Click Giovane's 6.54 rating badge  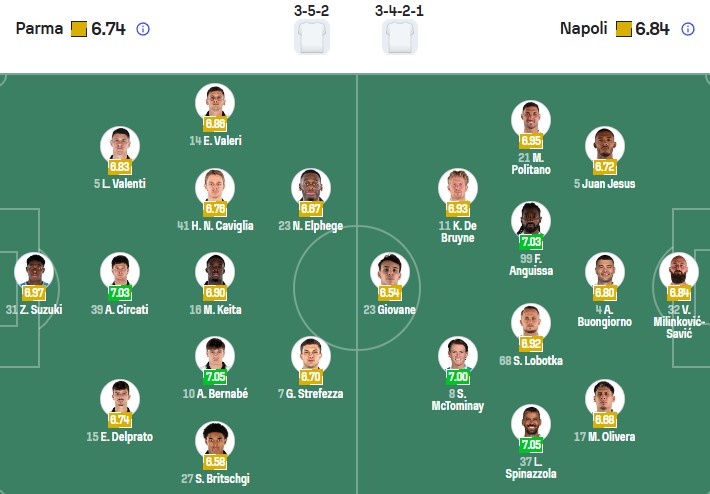click(x=389, y=292)
